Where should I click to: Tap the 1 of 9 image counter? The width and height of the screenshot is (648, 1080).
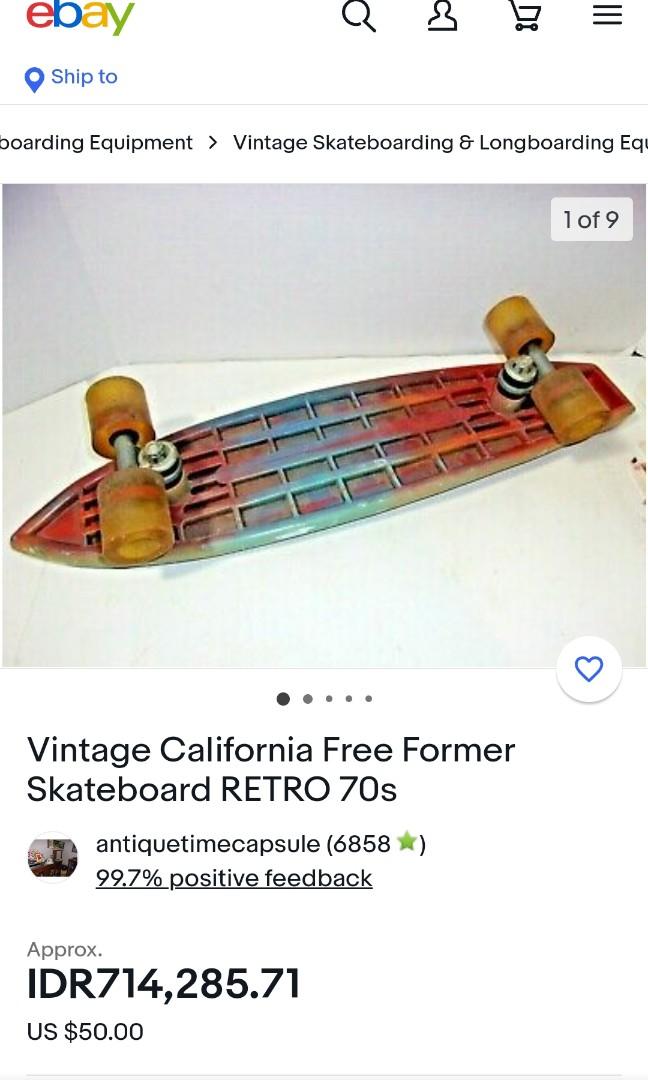click(x=592, y=219)
